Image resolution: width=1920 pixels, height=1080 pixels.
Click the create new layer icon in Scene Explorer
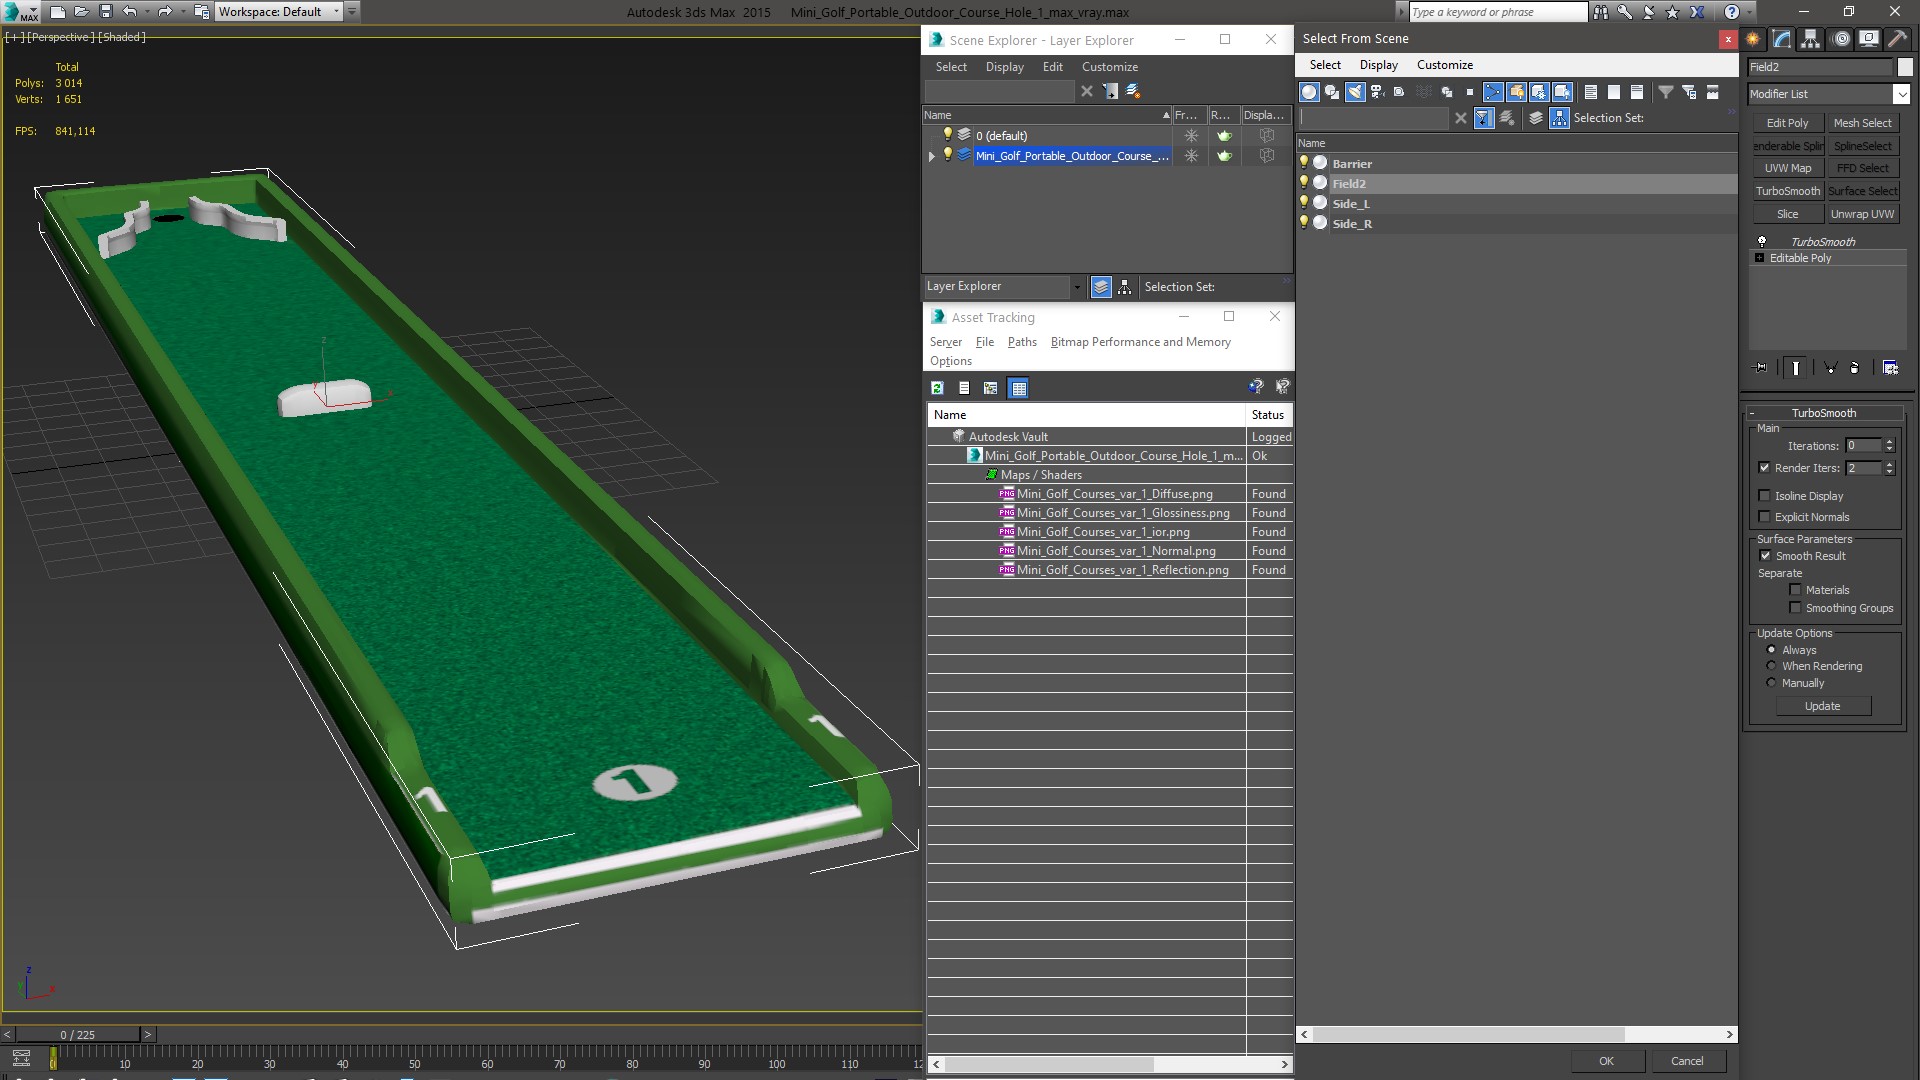click(x=1133, y=91)
